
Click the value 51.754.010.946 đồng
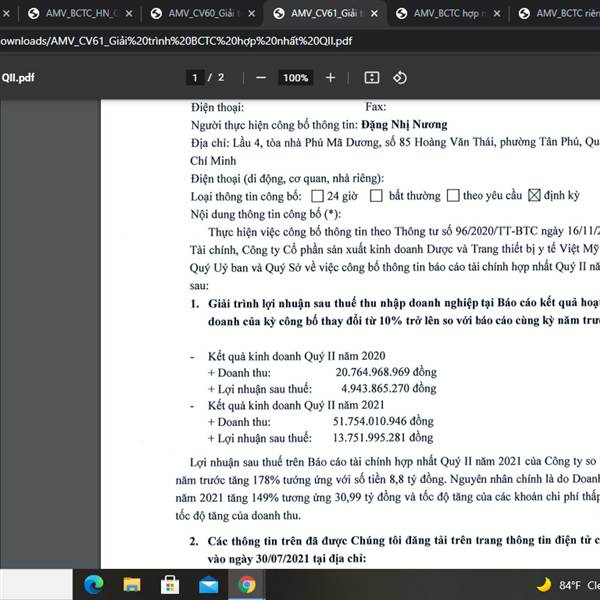383,421
